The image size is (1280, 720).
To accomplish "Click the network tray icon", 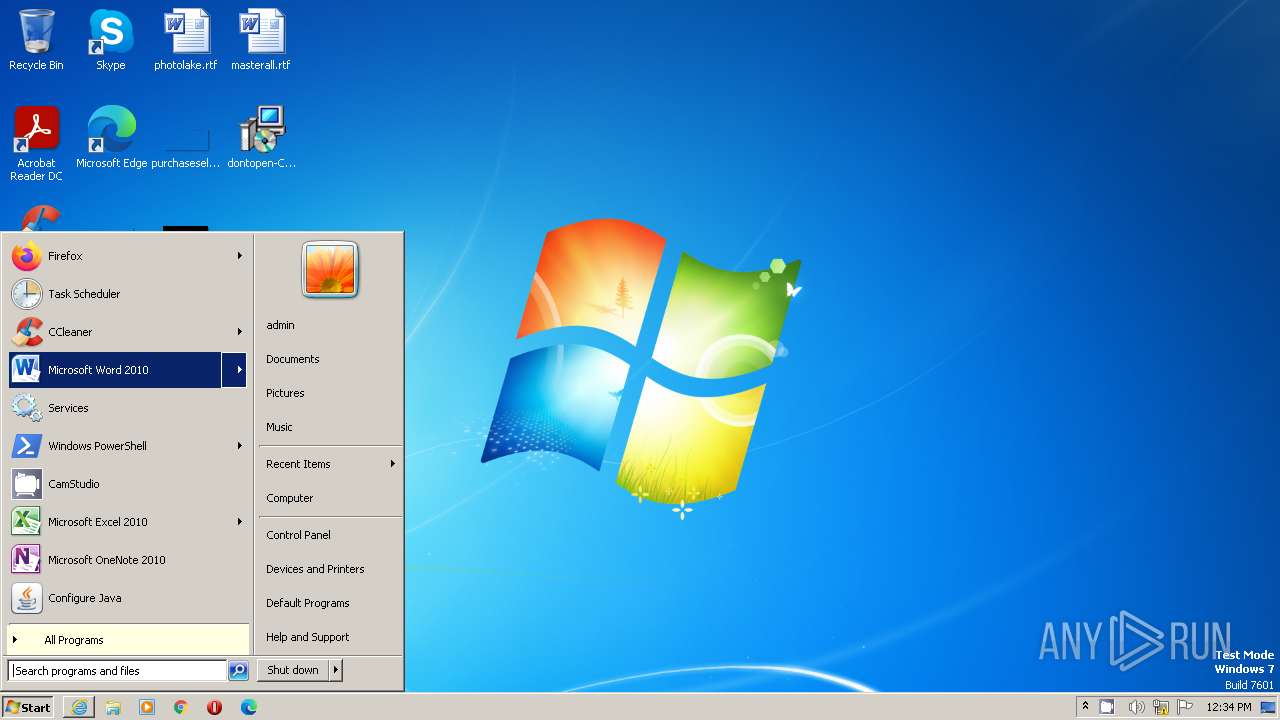I will click(1161, 707).
